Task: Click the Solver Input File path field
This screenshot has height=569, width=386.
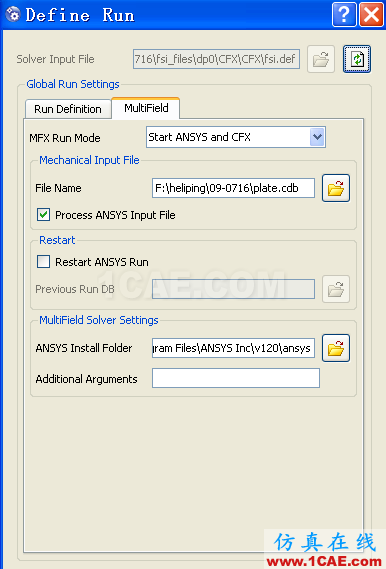Action: tap(216, 59)
